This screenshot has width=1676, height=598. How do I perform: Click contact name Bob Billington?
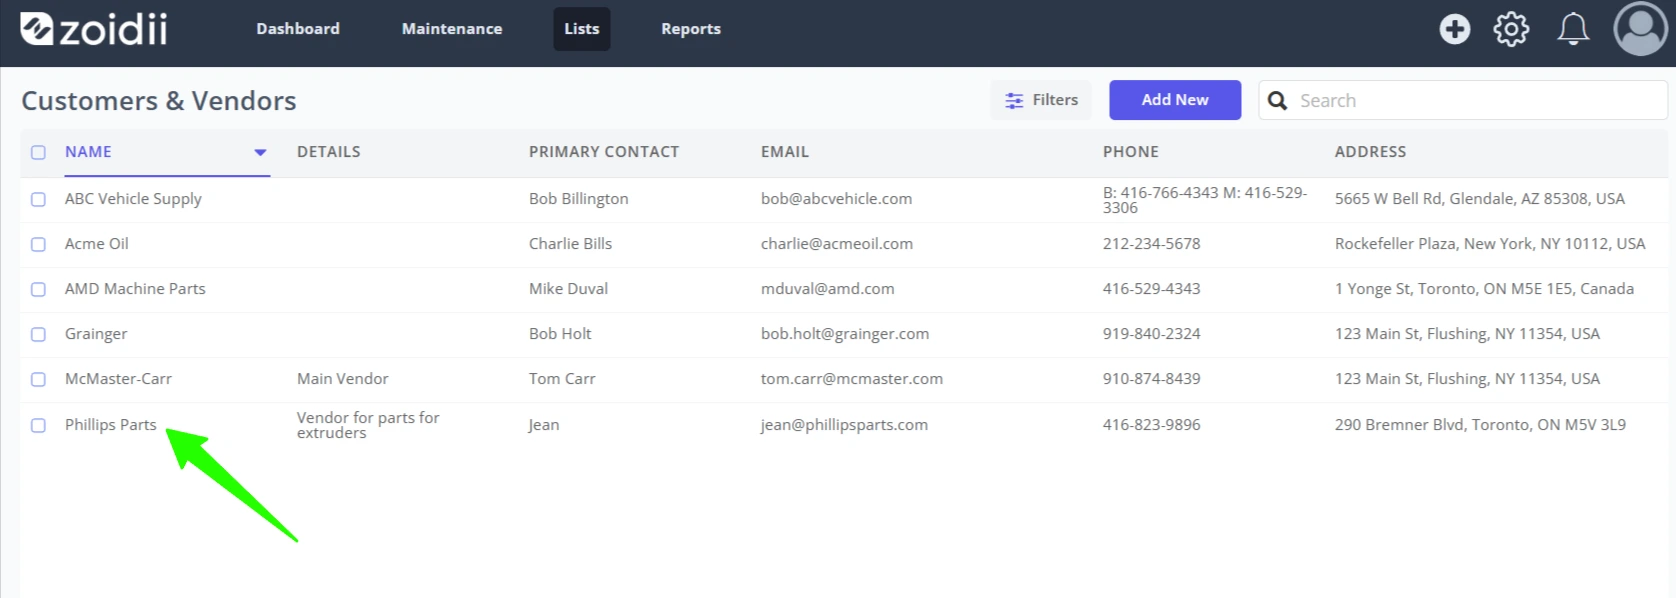579,199
